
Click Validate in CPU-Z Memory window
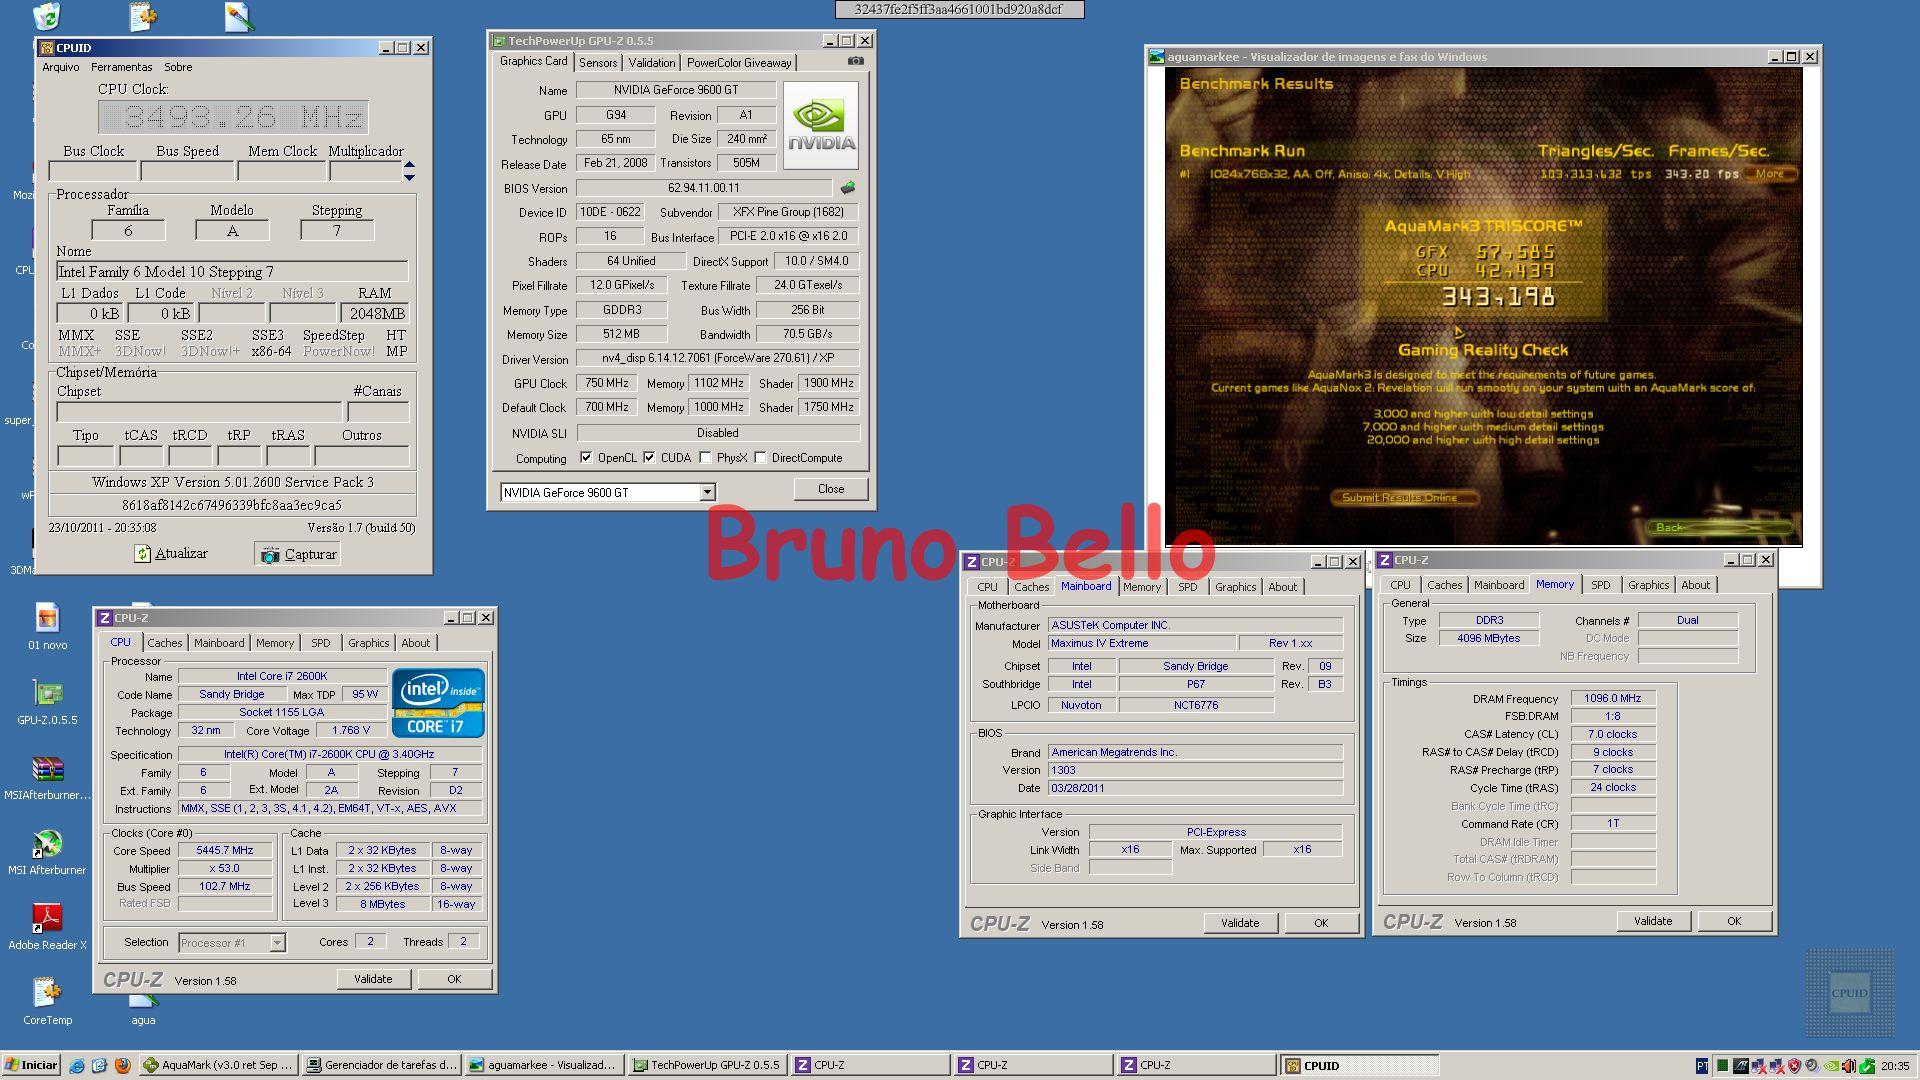point(1653,921)
